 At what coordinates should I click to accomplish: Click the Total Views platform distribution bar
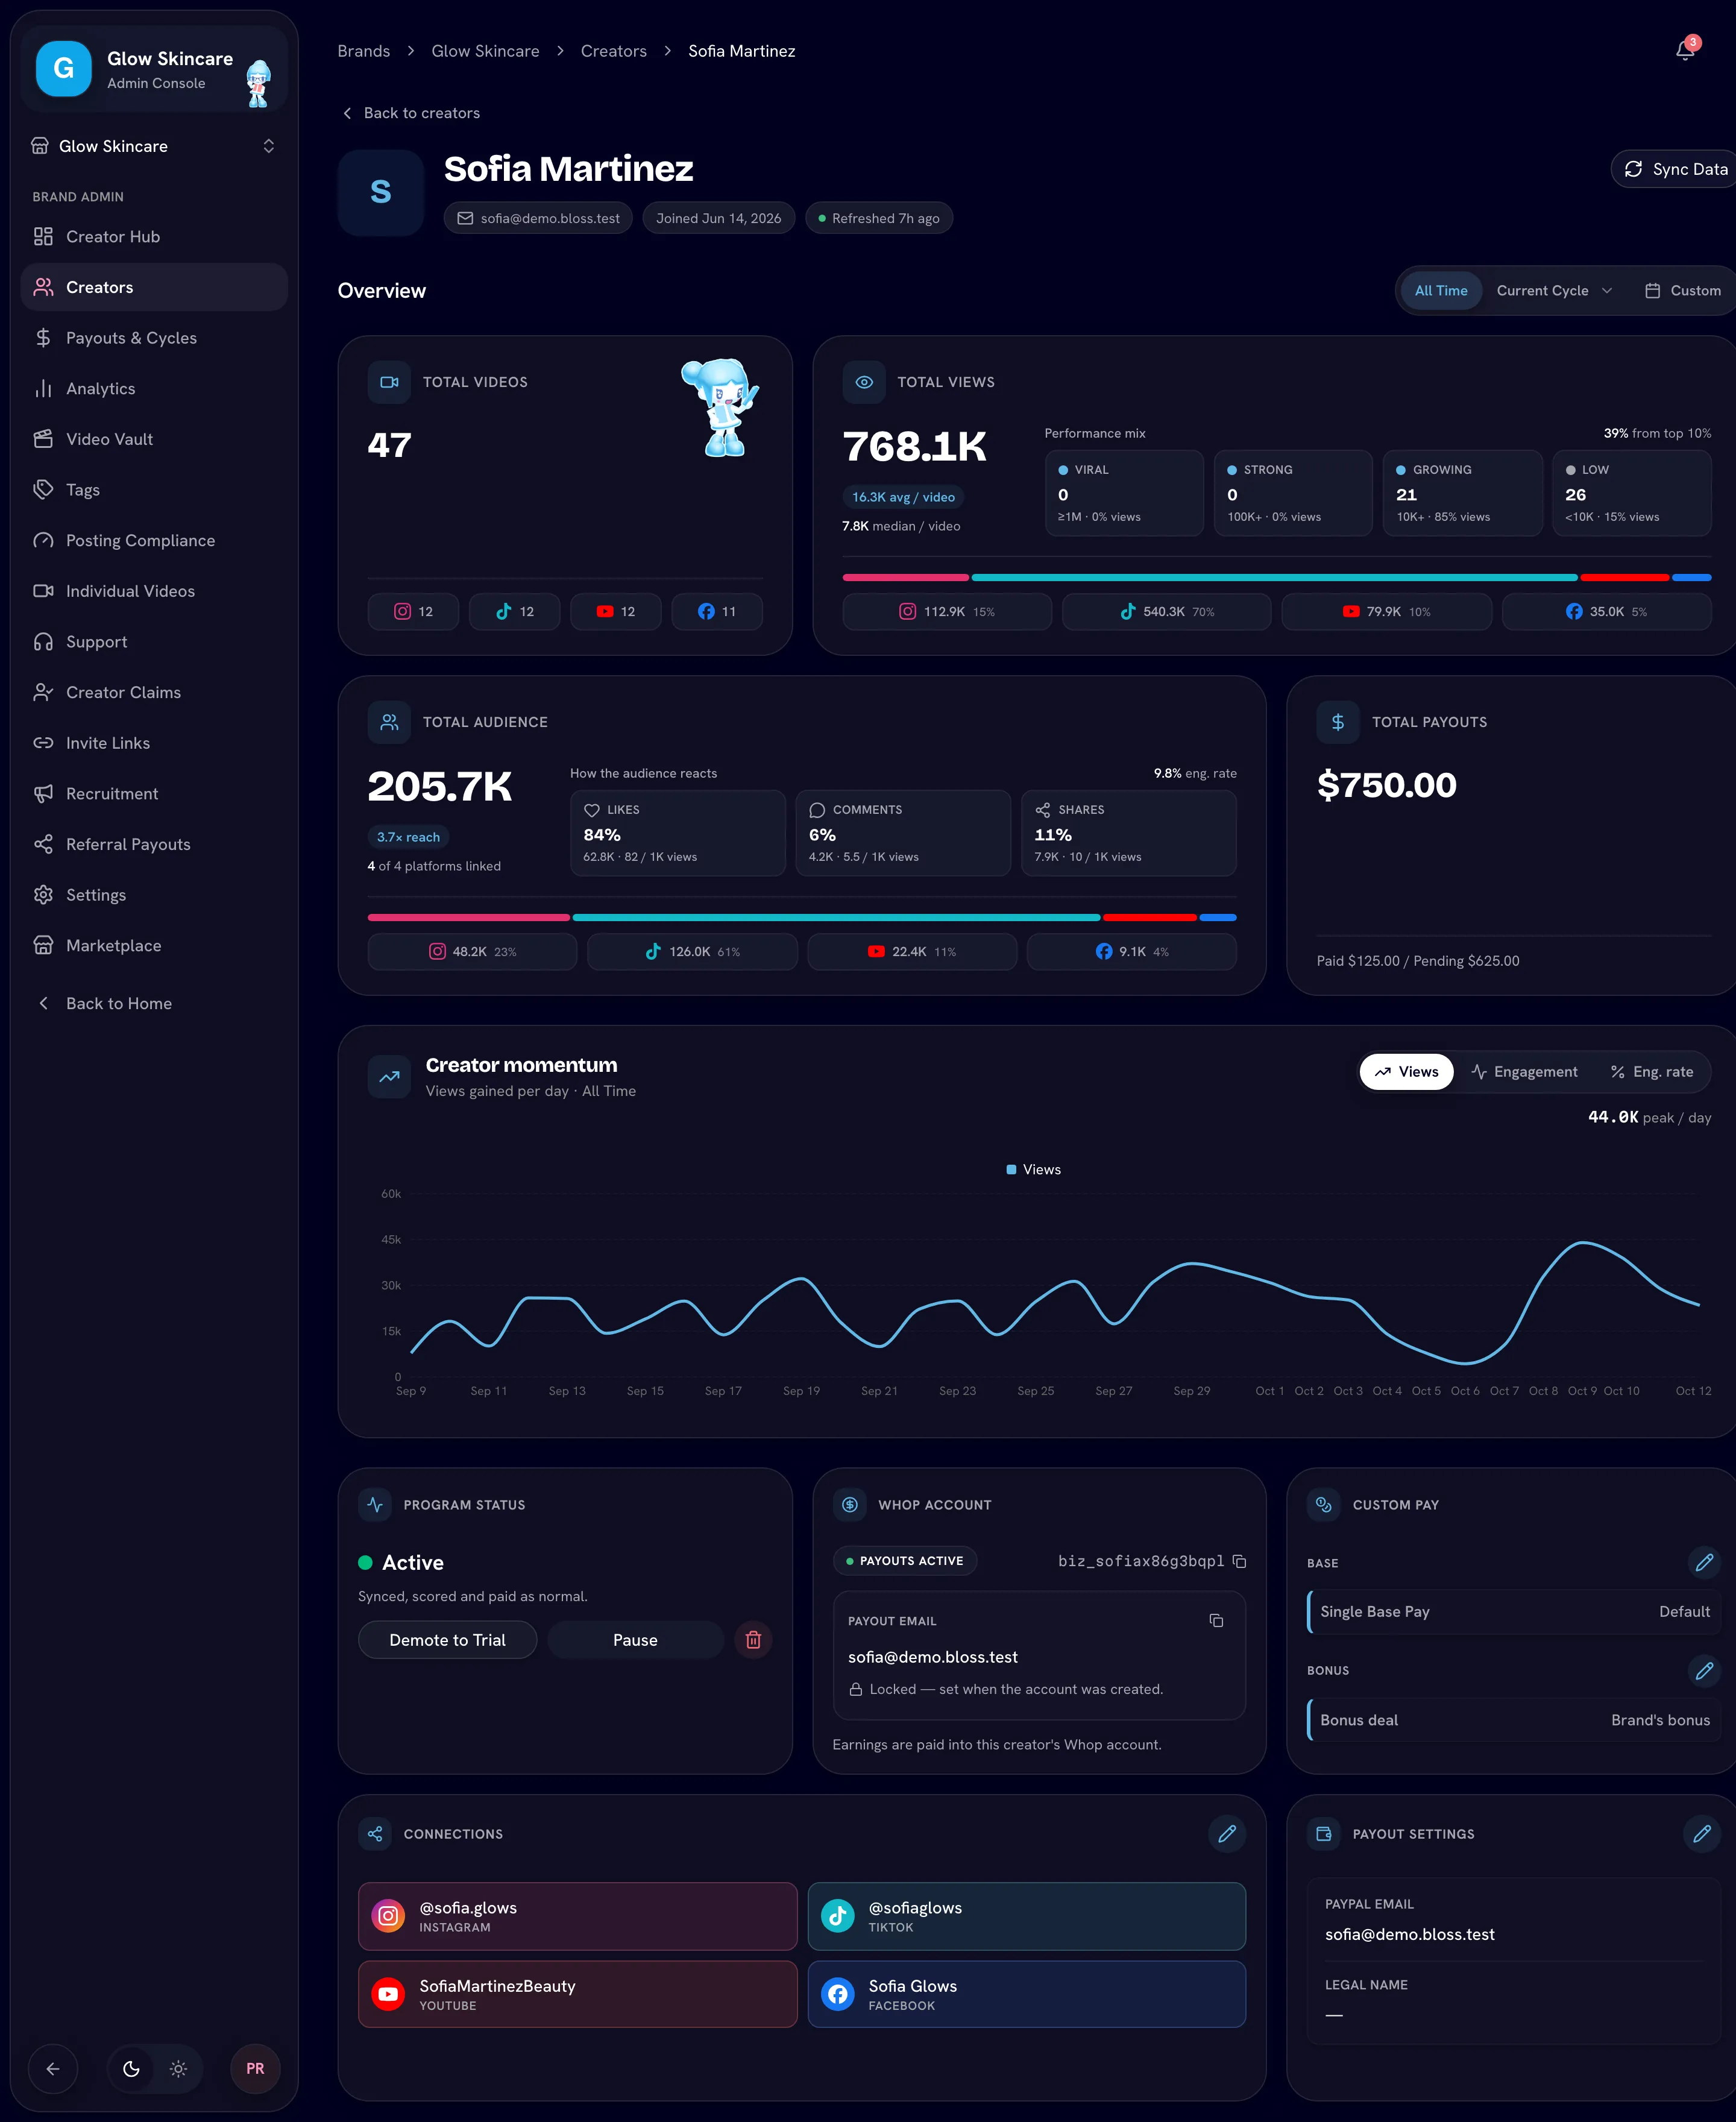1277,577
